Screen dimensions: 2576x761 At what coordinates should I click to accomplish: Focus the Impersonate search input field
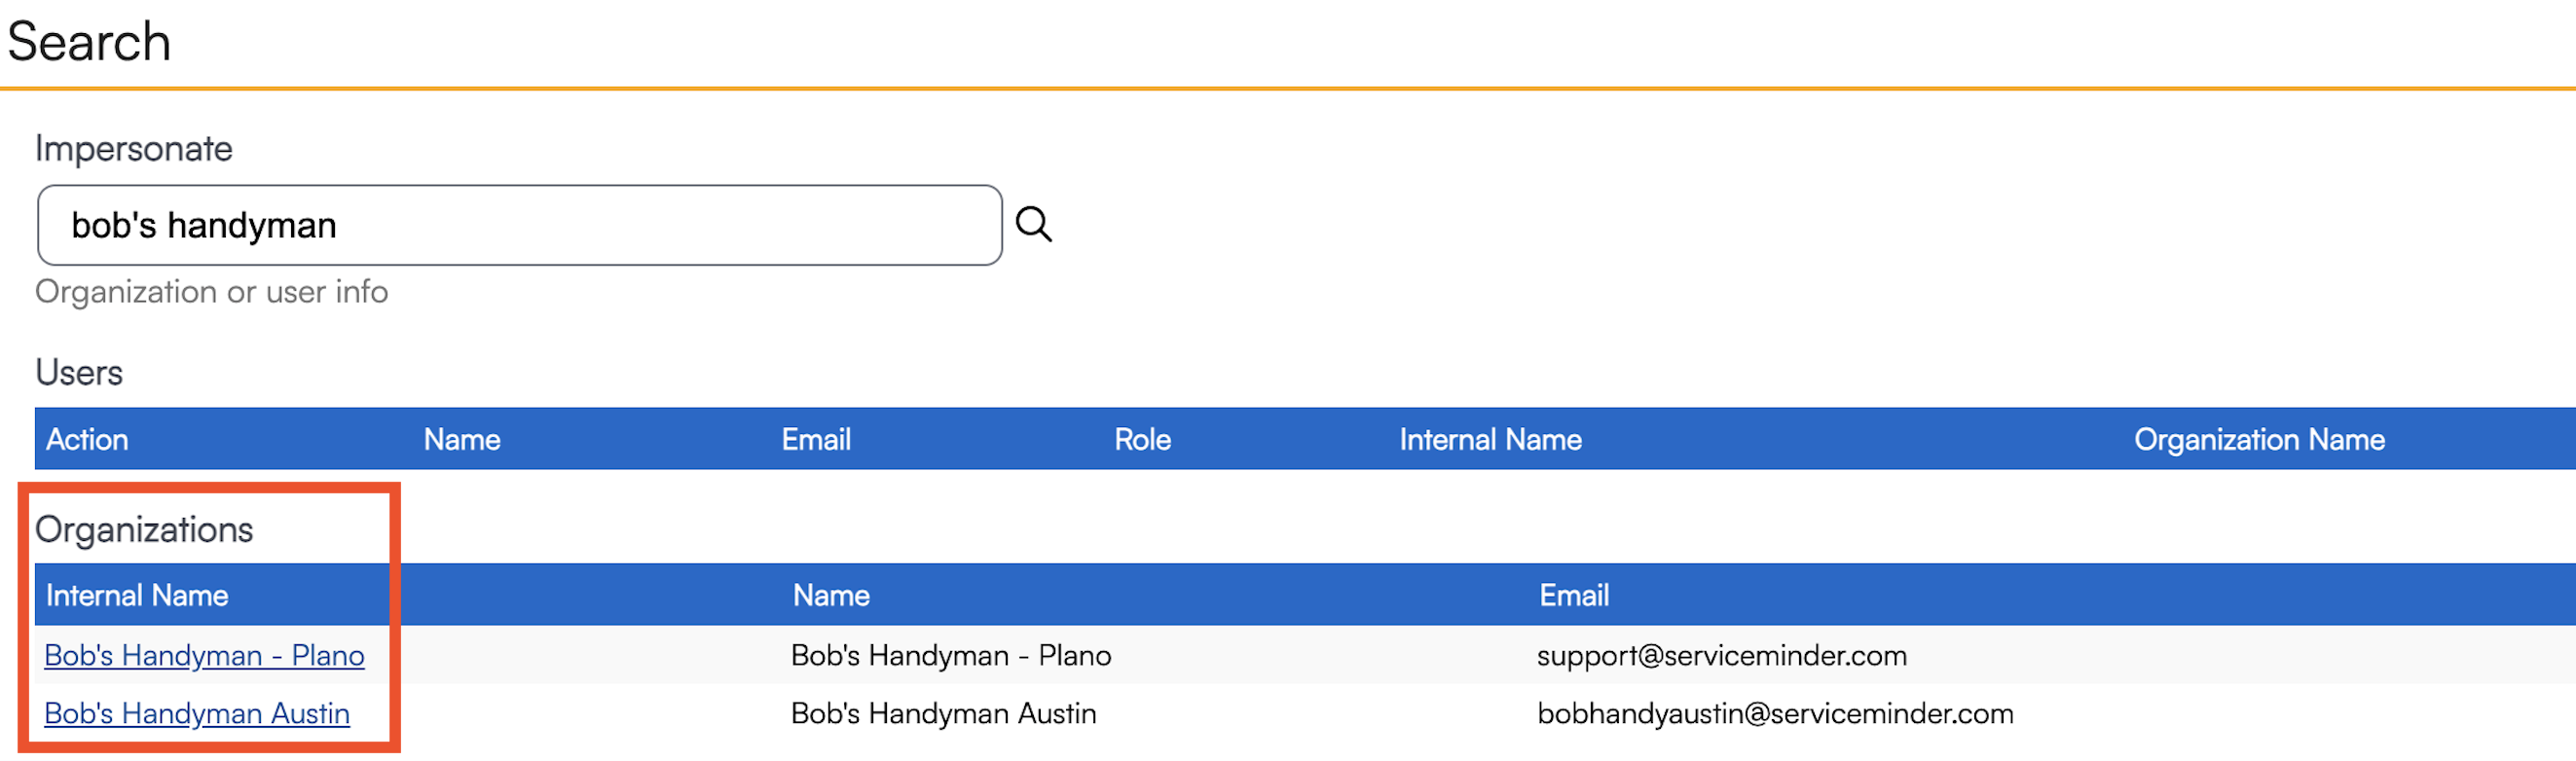coord(519,225)
